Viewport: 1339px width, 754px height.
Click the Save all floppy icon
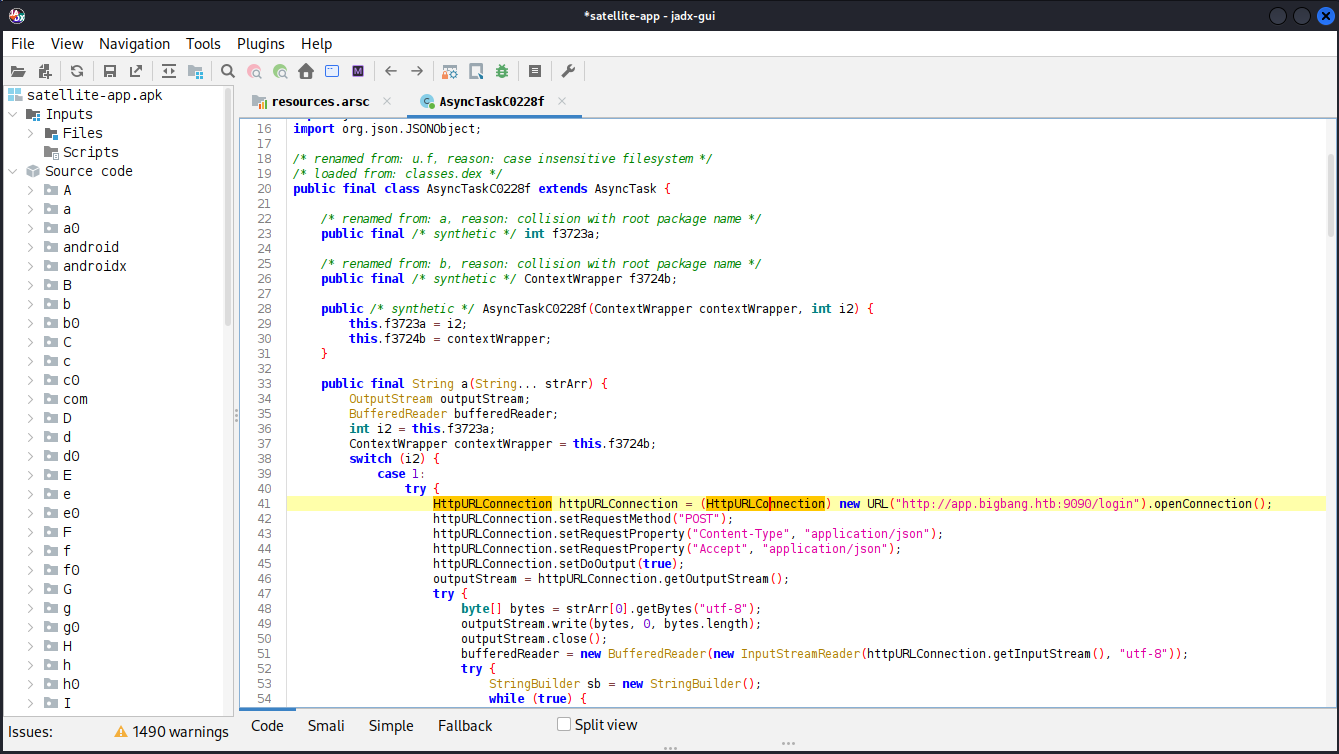(110, 71)
